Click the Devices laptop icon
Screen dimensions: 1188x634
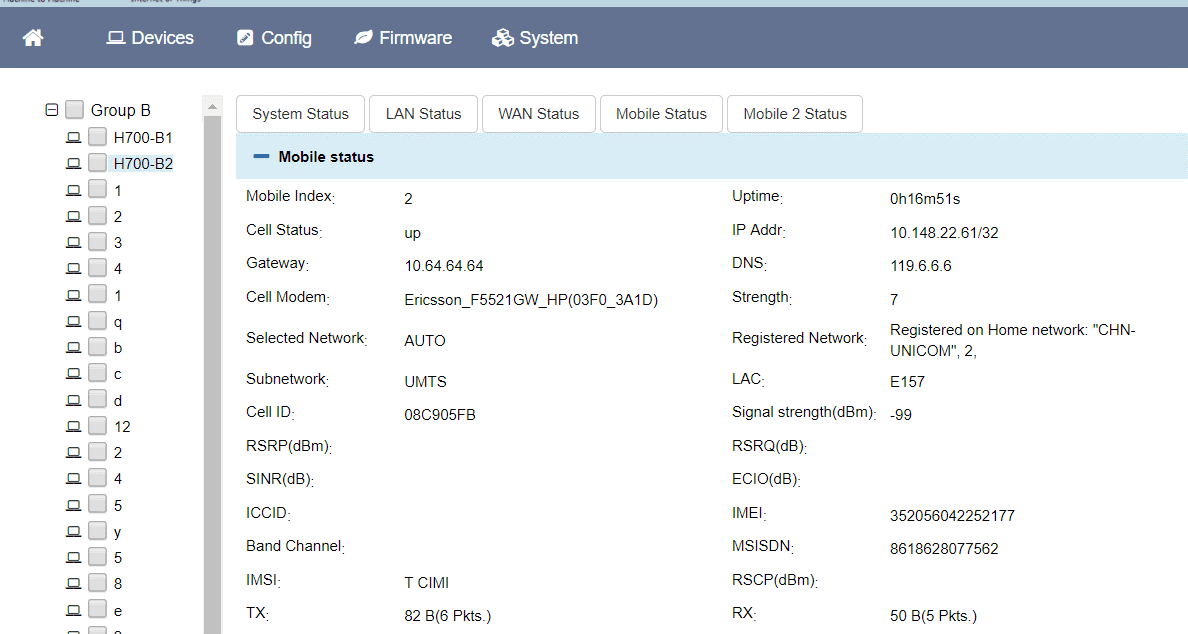click(116, 38)
